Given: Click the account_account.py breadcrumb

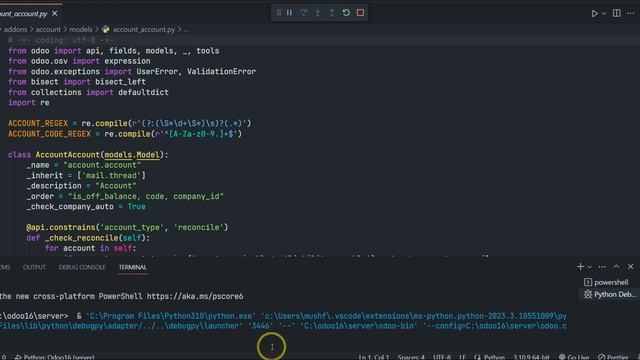Looking at the screenshot, I should [144, 29].
